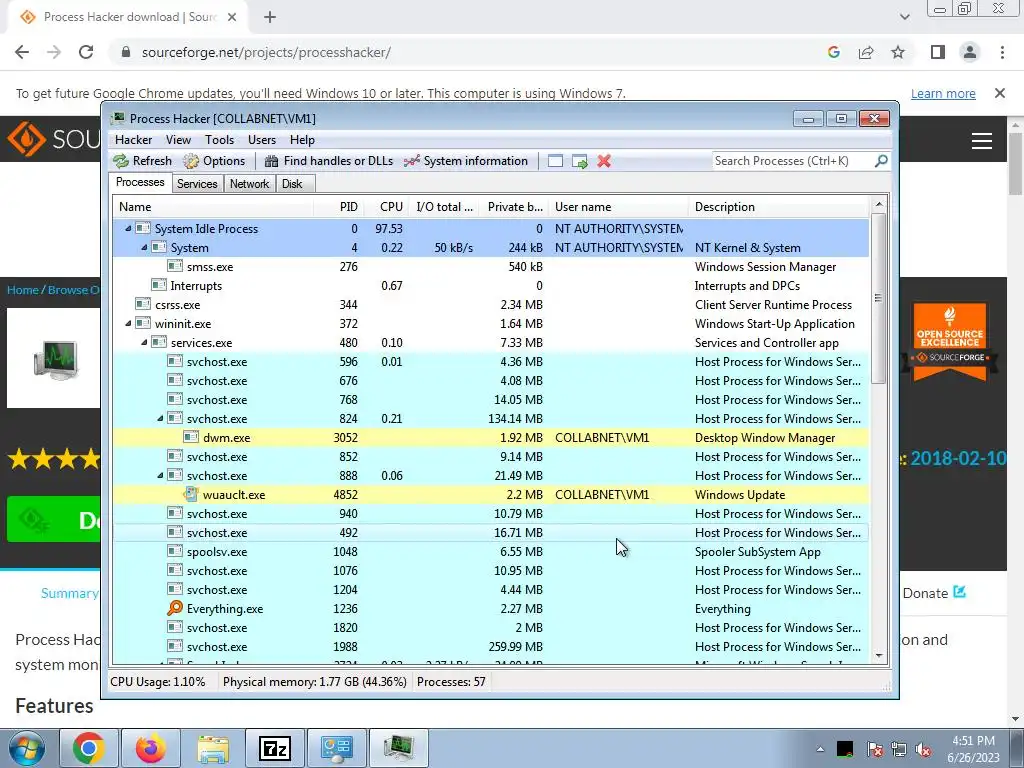This screenshot has height=768, width=1024.
Task: Click Everything.exe magnifier process icon
Action: (175, 609)
